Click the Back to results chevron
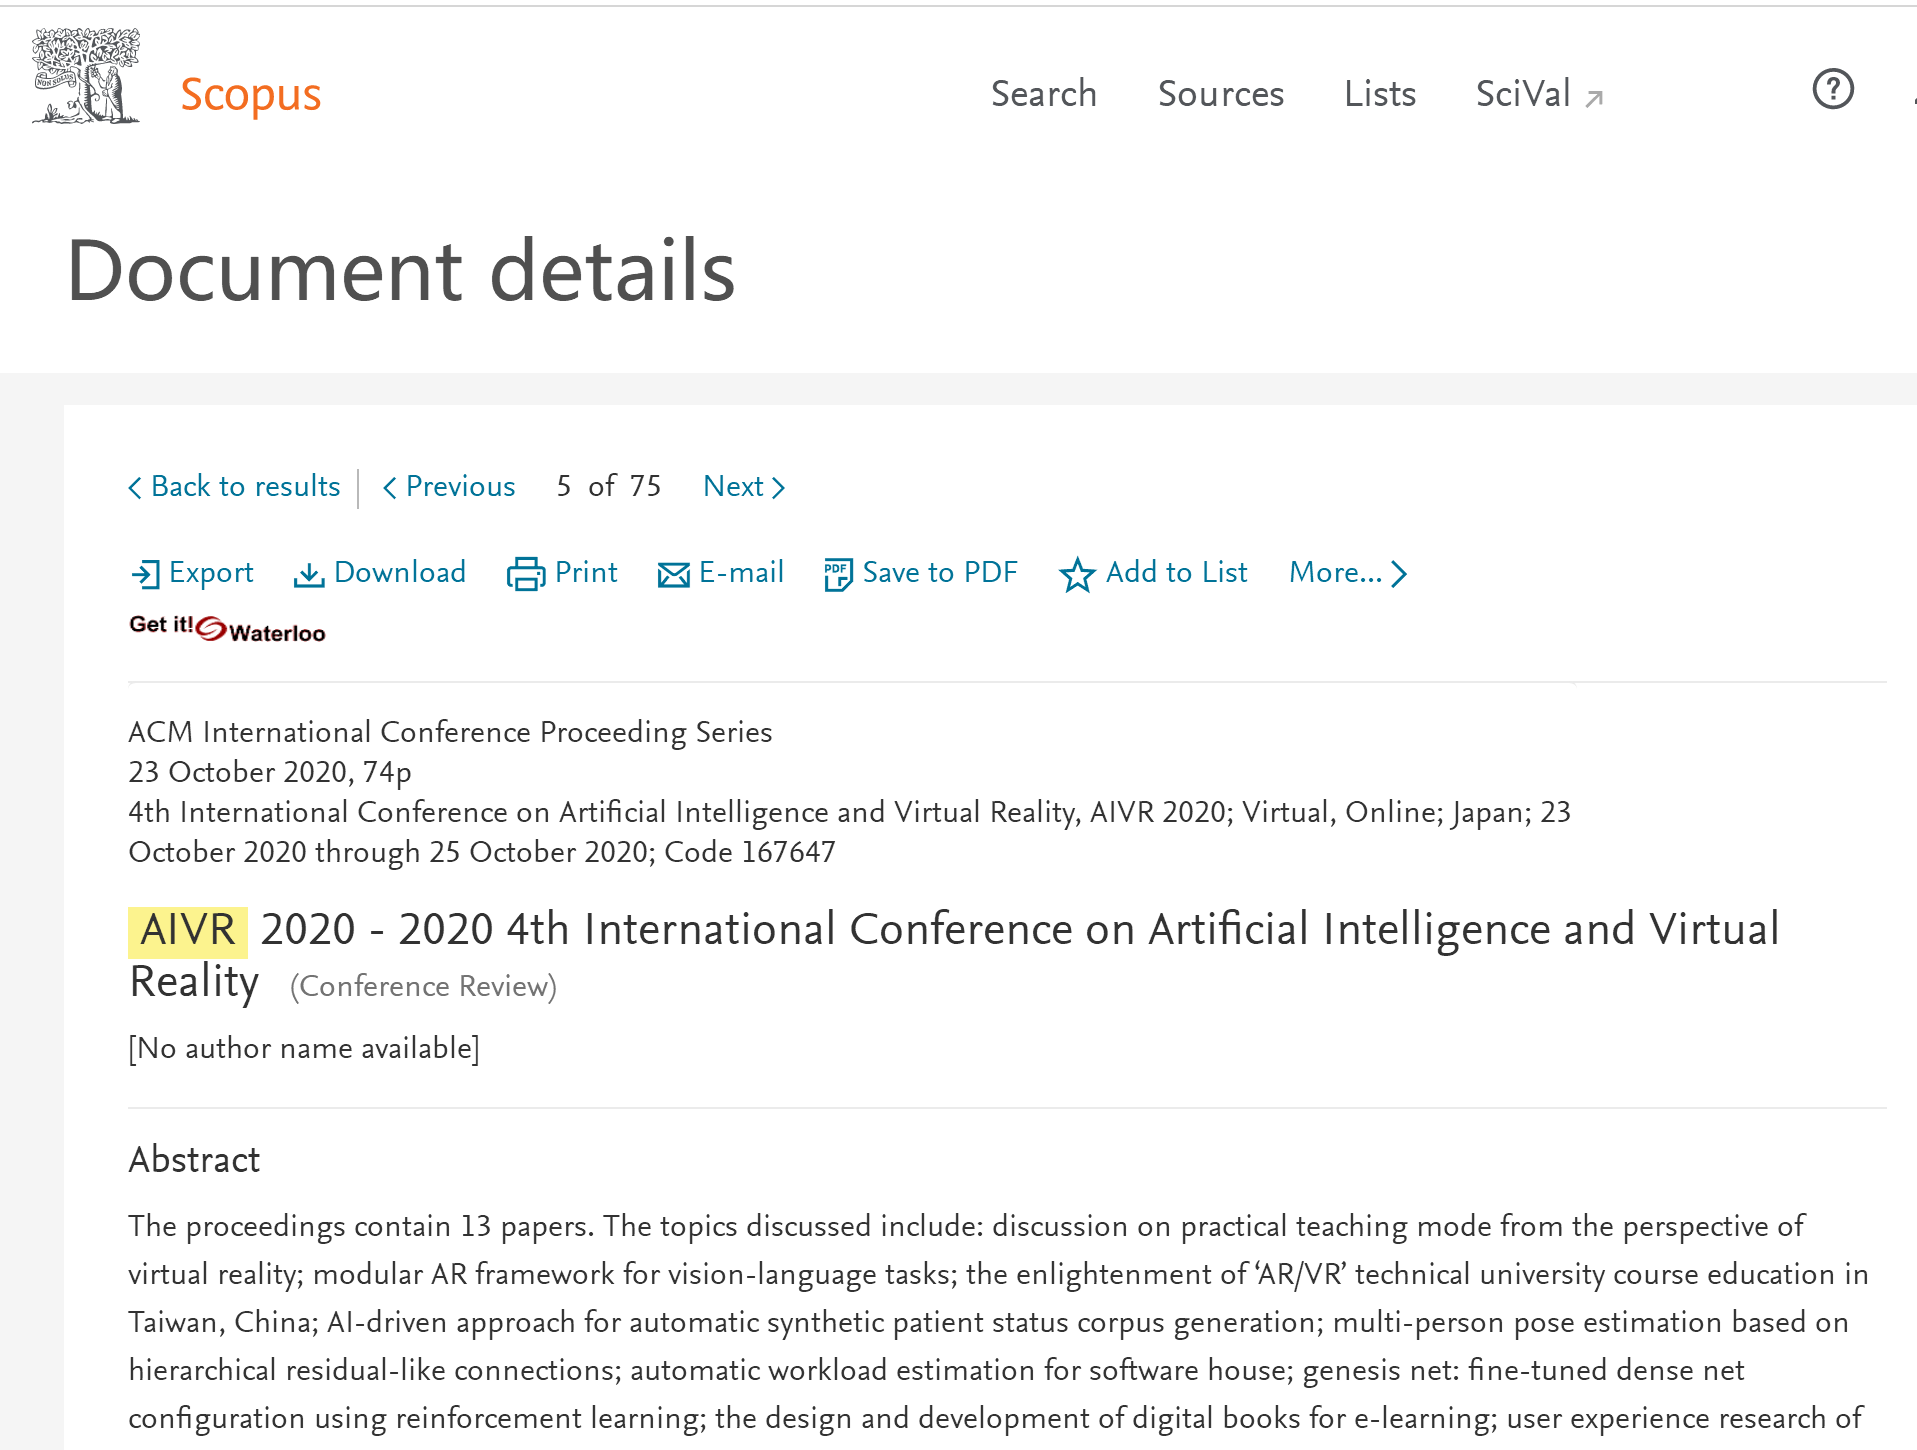This screenshot has width=1917, height=1450. (135, 488)
